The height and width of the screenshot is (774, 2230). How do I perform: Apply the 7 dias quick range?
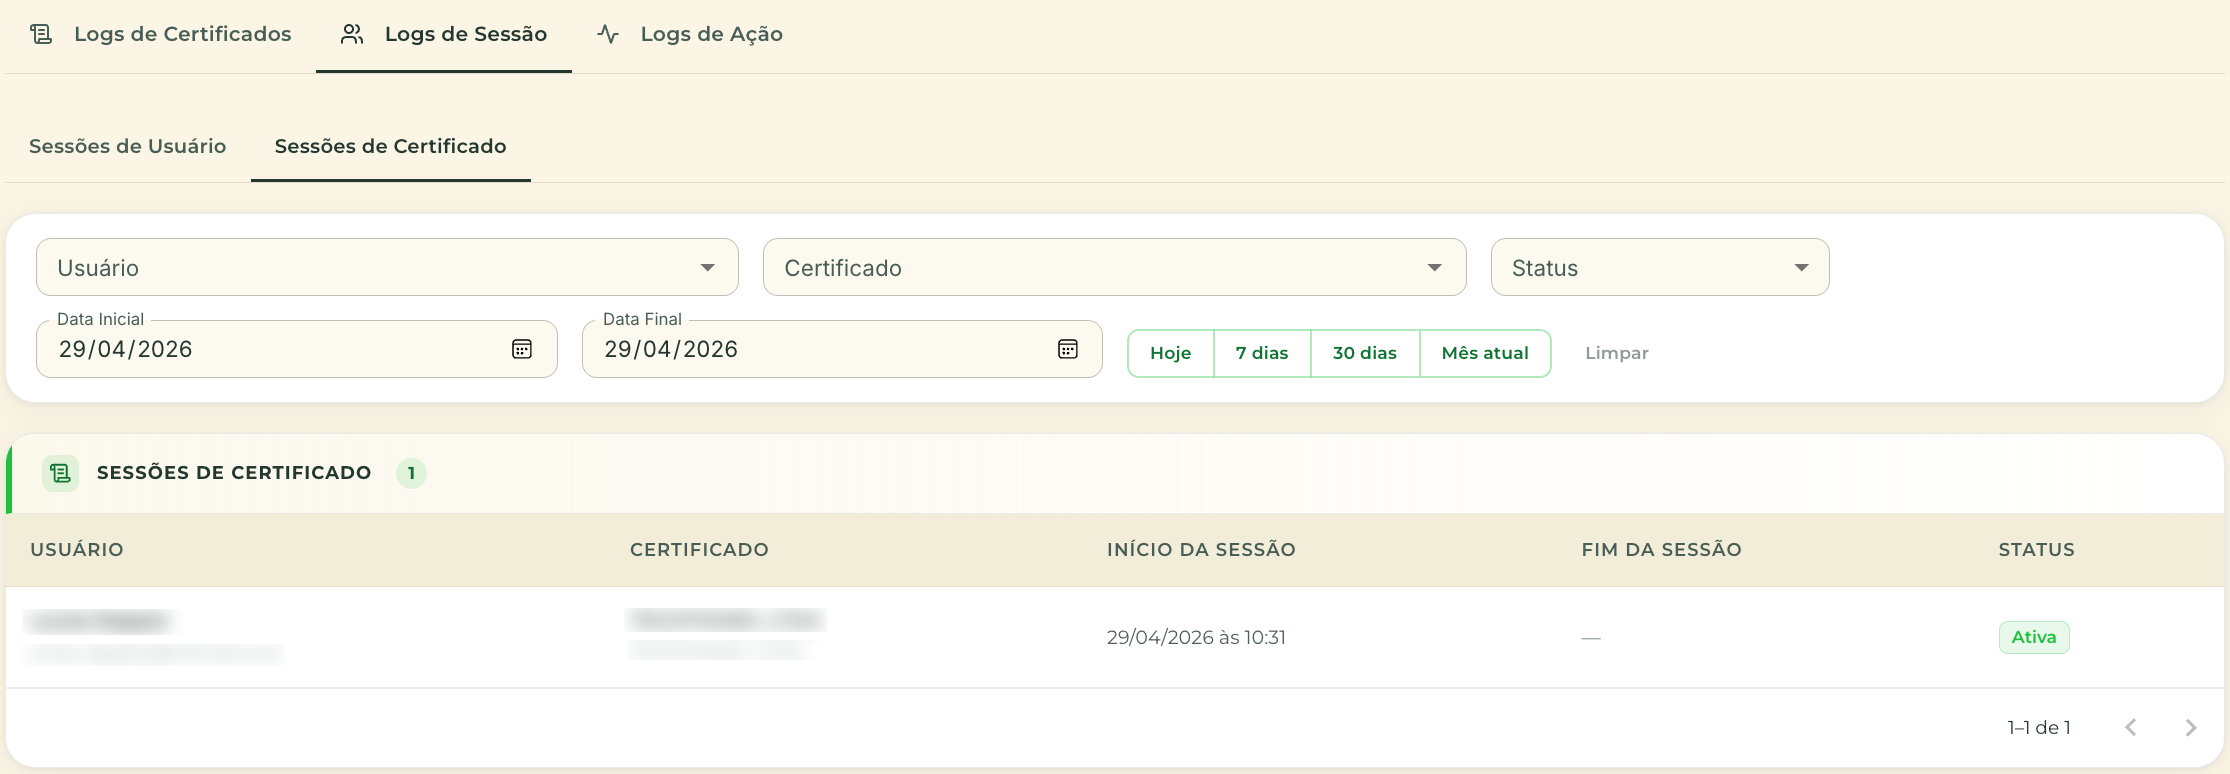(1262, 353)
